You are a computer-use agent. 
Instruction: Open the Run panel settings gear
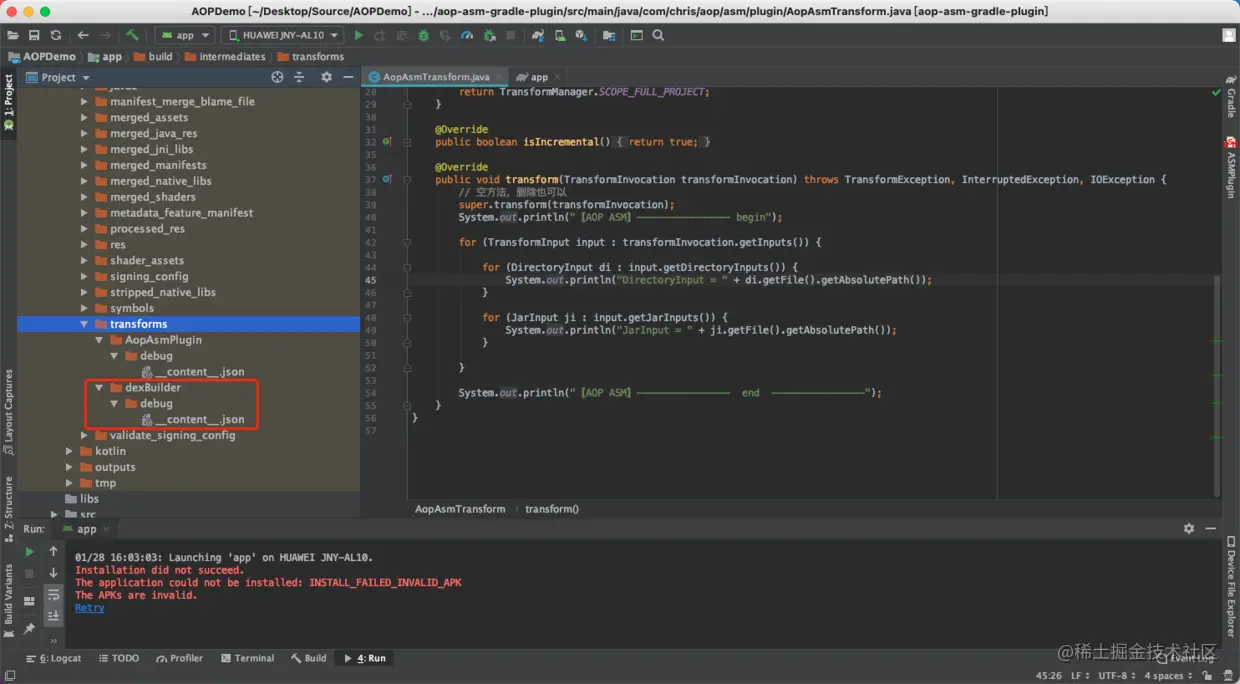(1189, 529)
